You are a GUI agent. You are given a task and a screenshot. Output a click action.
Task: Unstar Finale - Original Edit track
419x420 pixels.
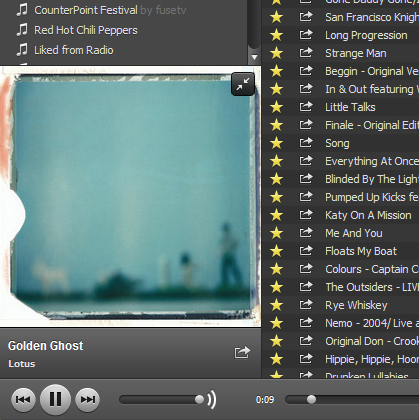pyautogui.click(x=277, y=125)
